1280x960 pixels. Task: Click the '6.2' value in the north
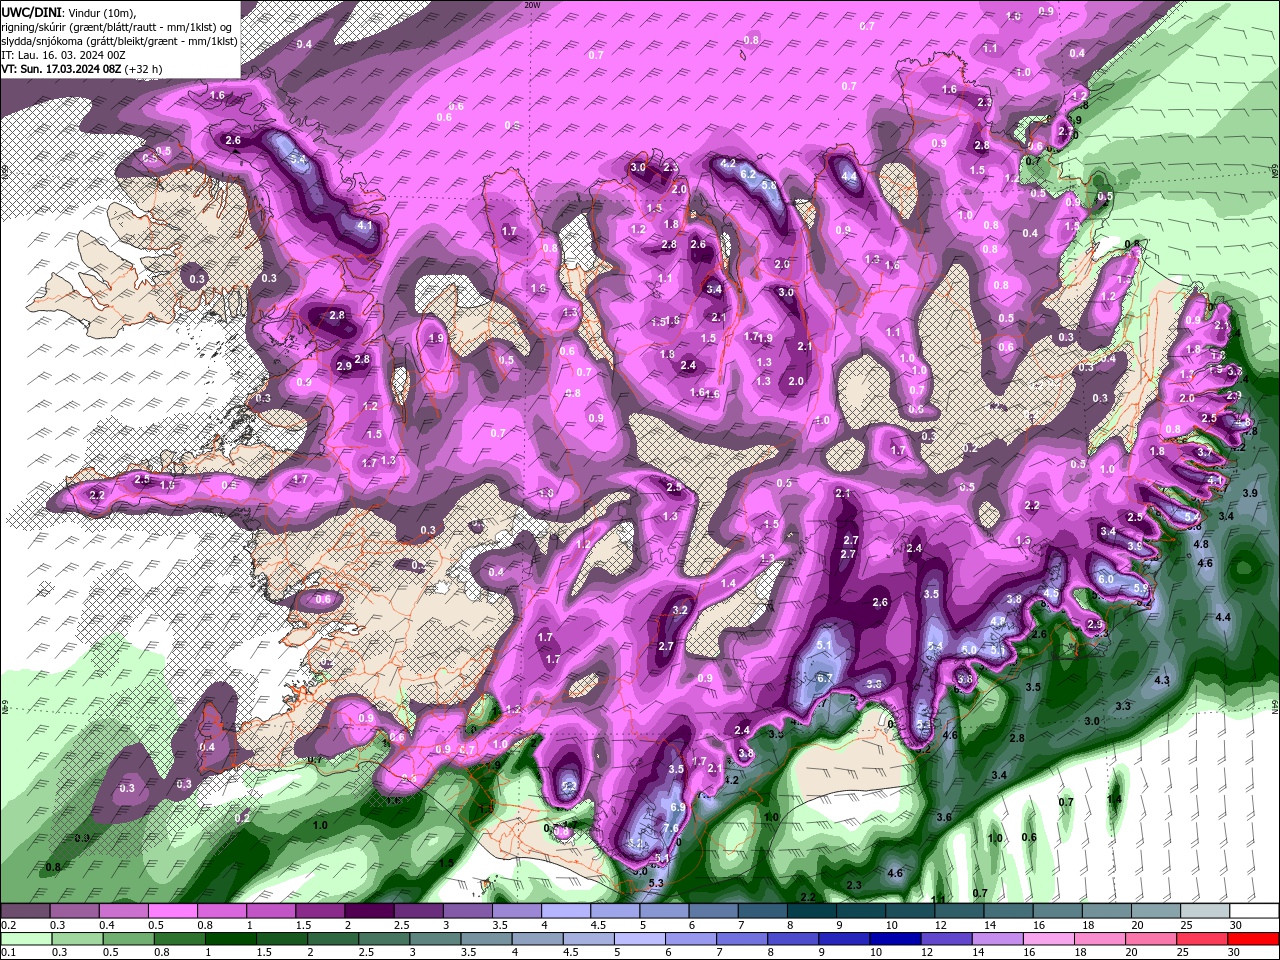coord(747,174)
